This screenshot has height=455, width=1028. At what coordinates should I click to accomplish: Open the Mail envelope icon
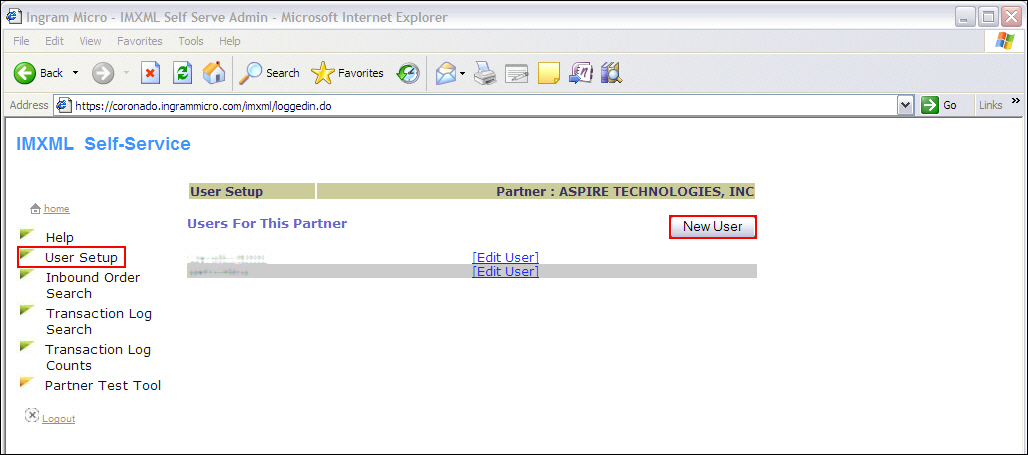click(446, 73)
